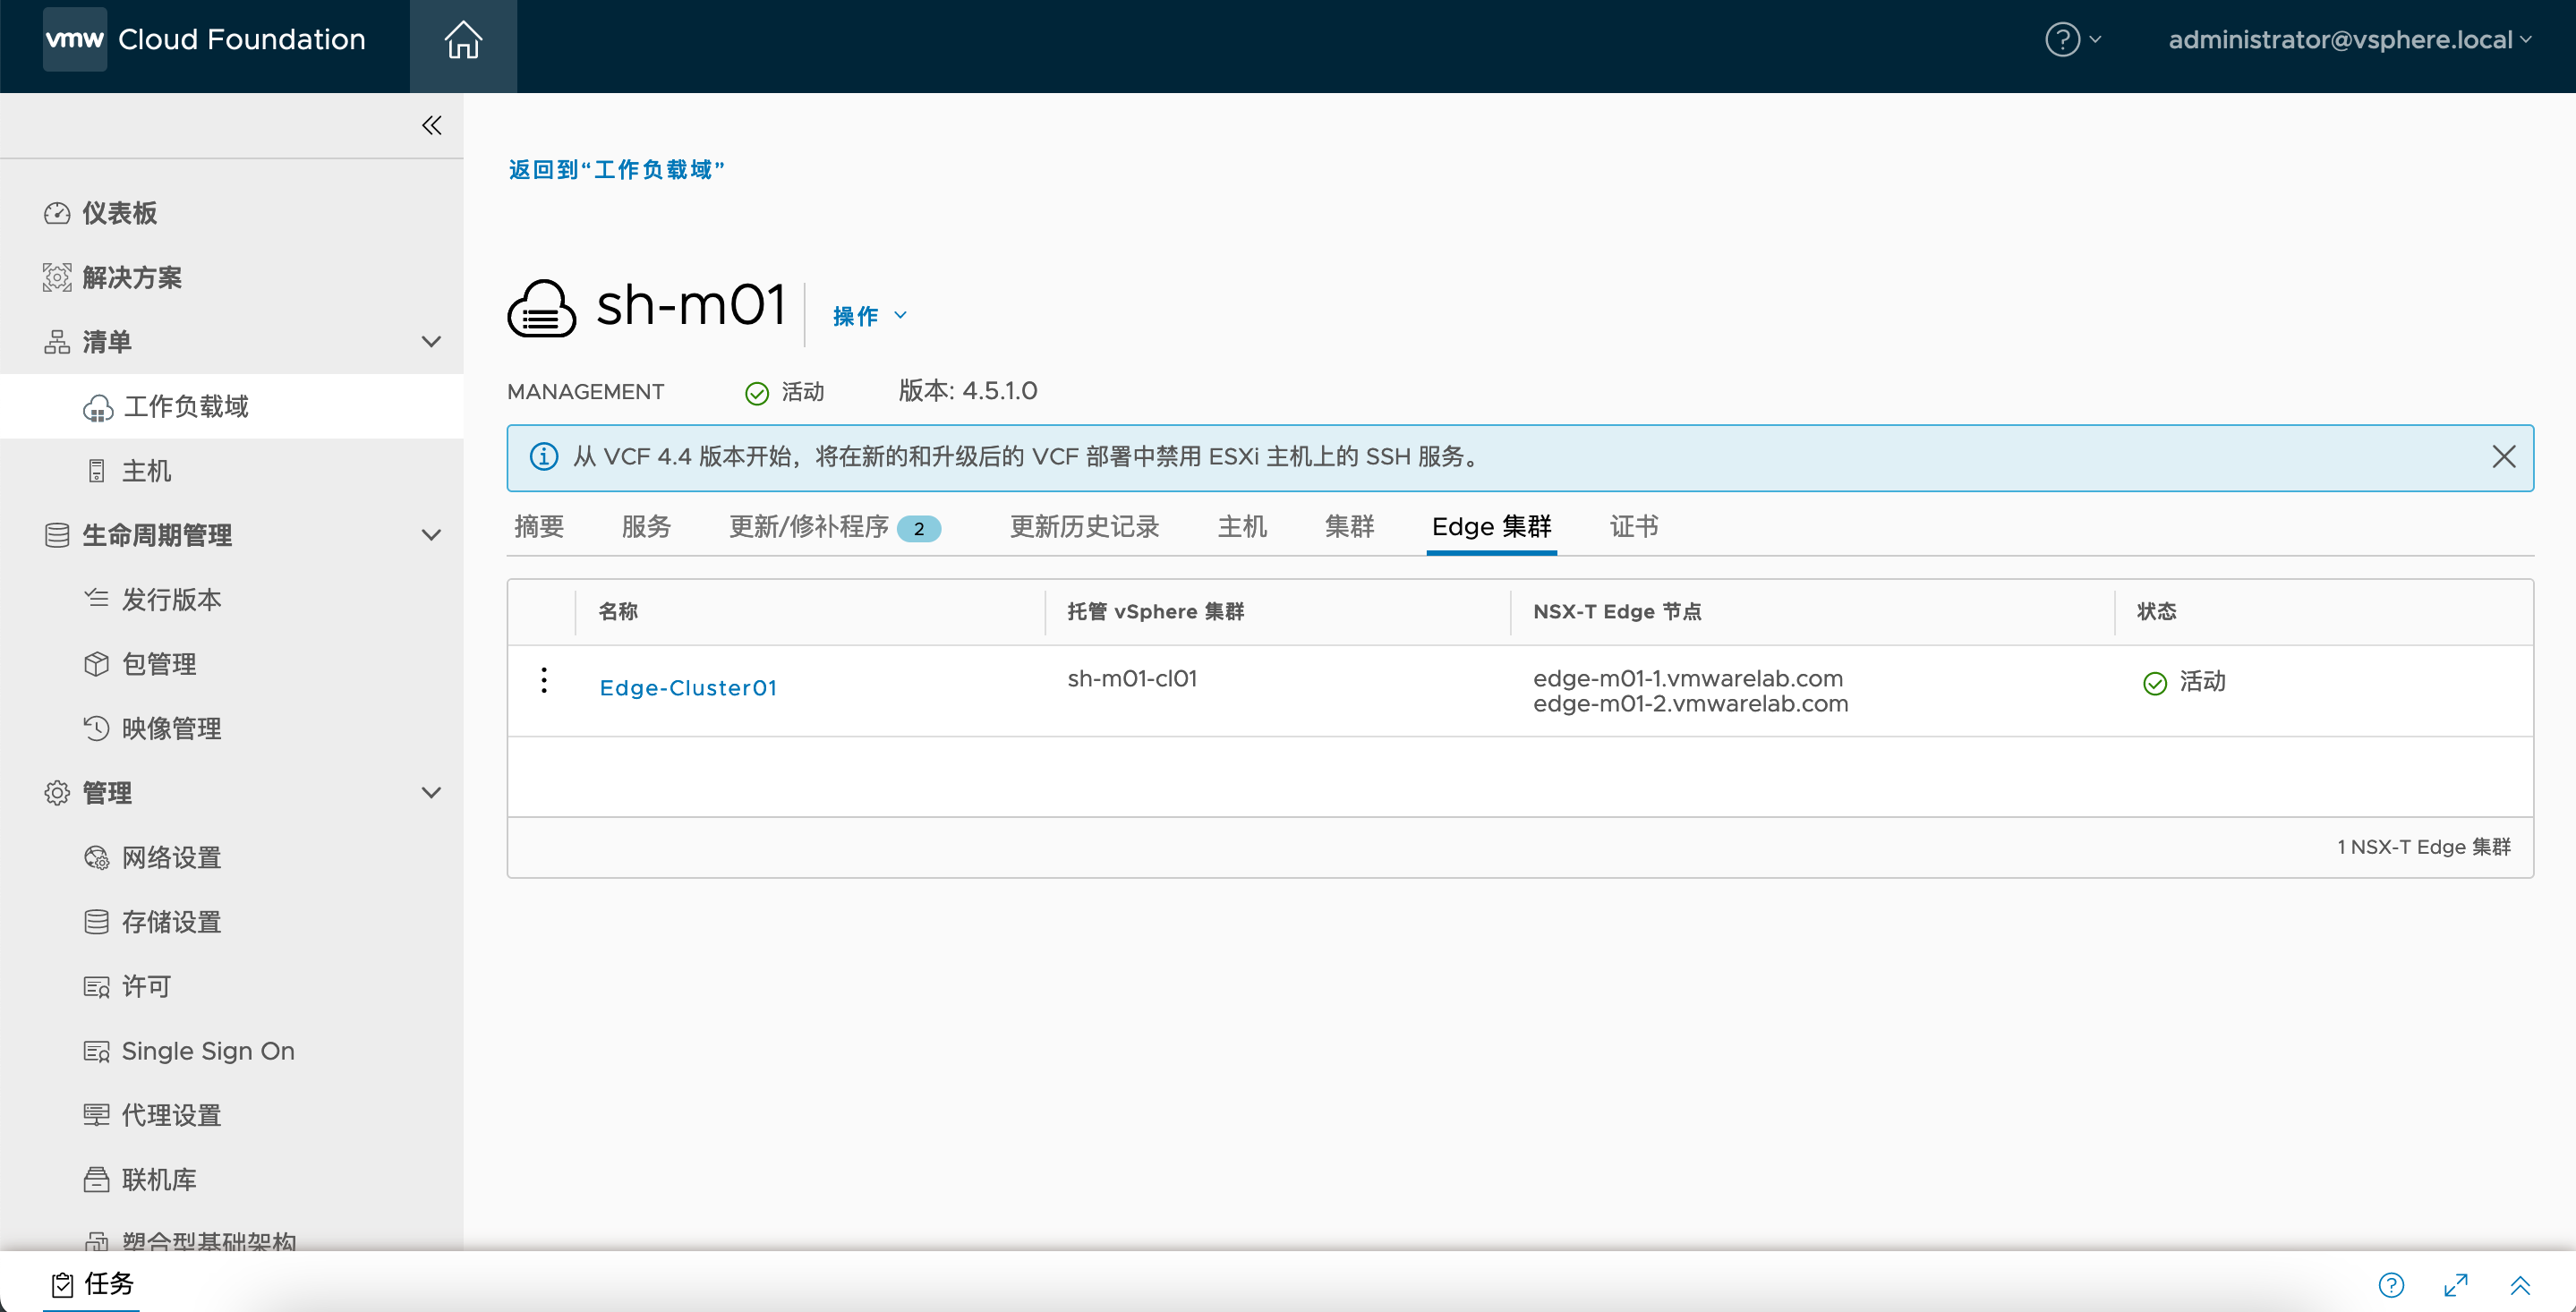Click the NSX-T Edge 节点 column header
The image size is (2576, 1312).
point(1617,612)
